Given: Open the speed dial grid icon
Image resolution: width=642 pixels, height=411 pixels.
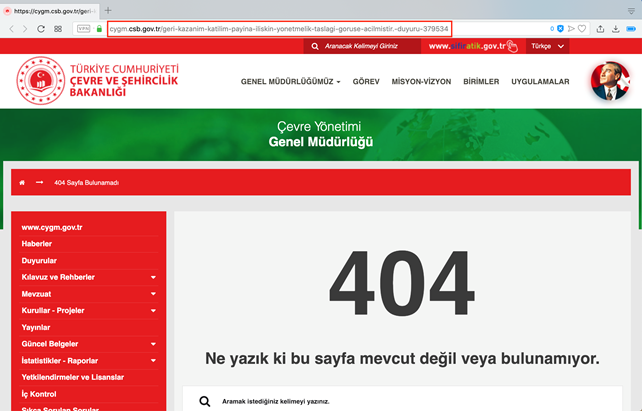Looking at the screenshot, I should point(58,29).
